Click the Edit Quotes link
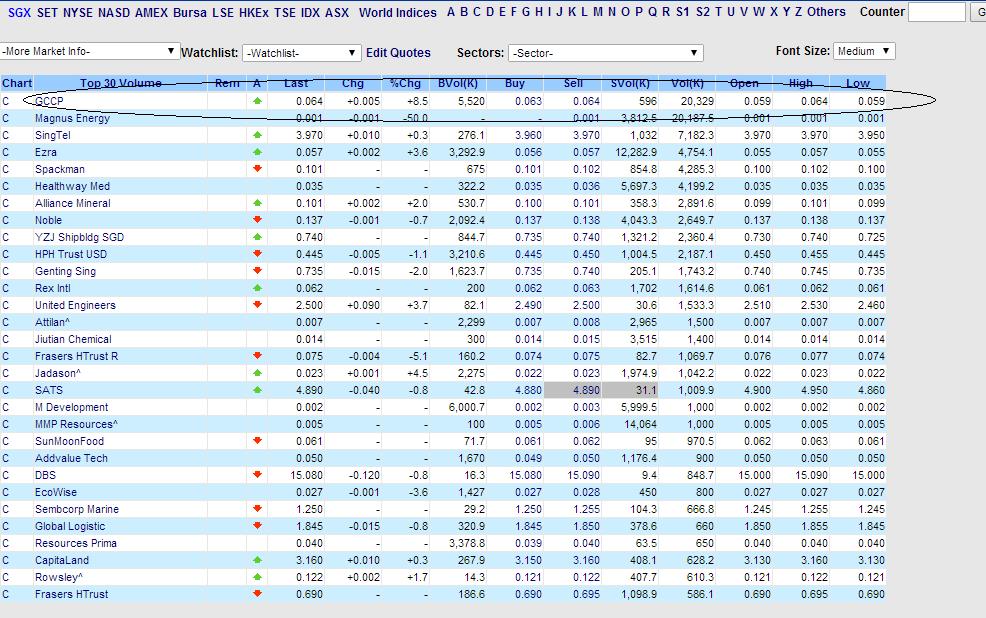This screenshot has width=986, height=618. 398,53
